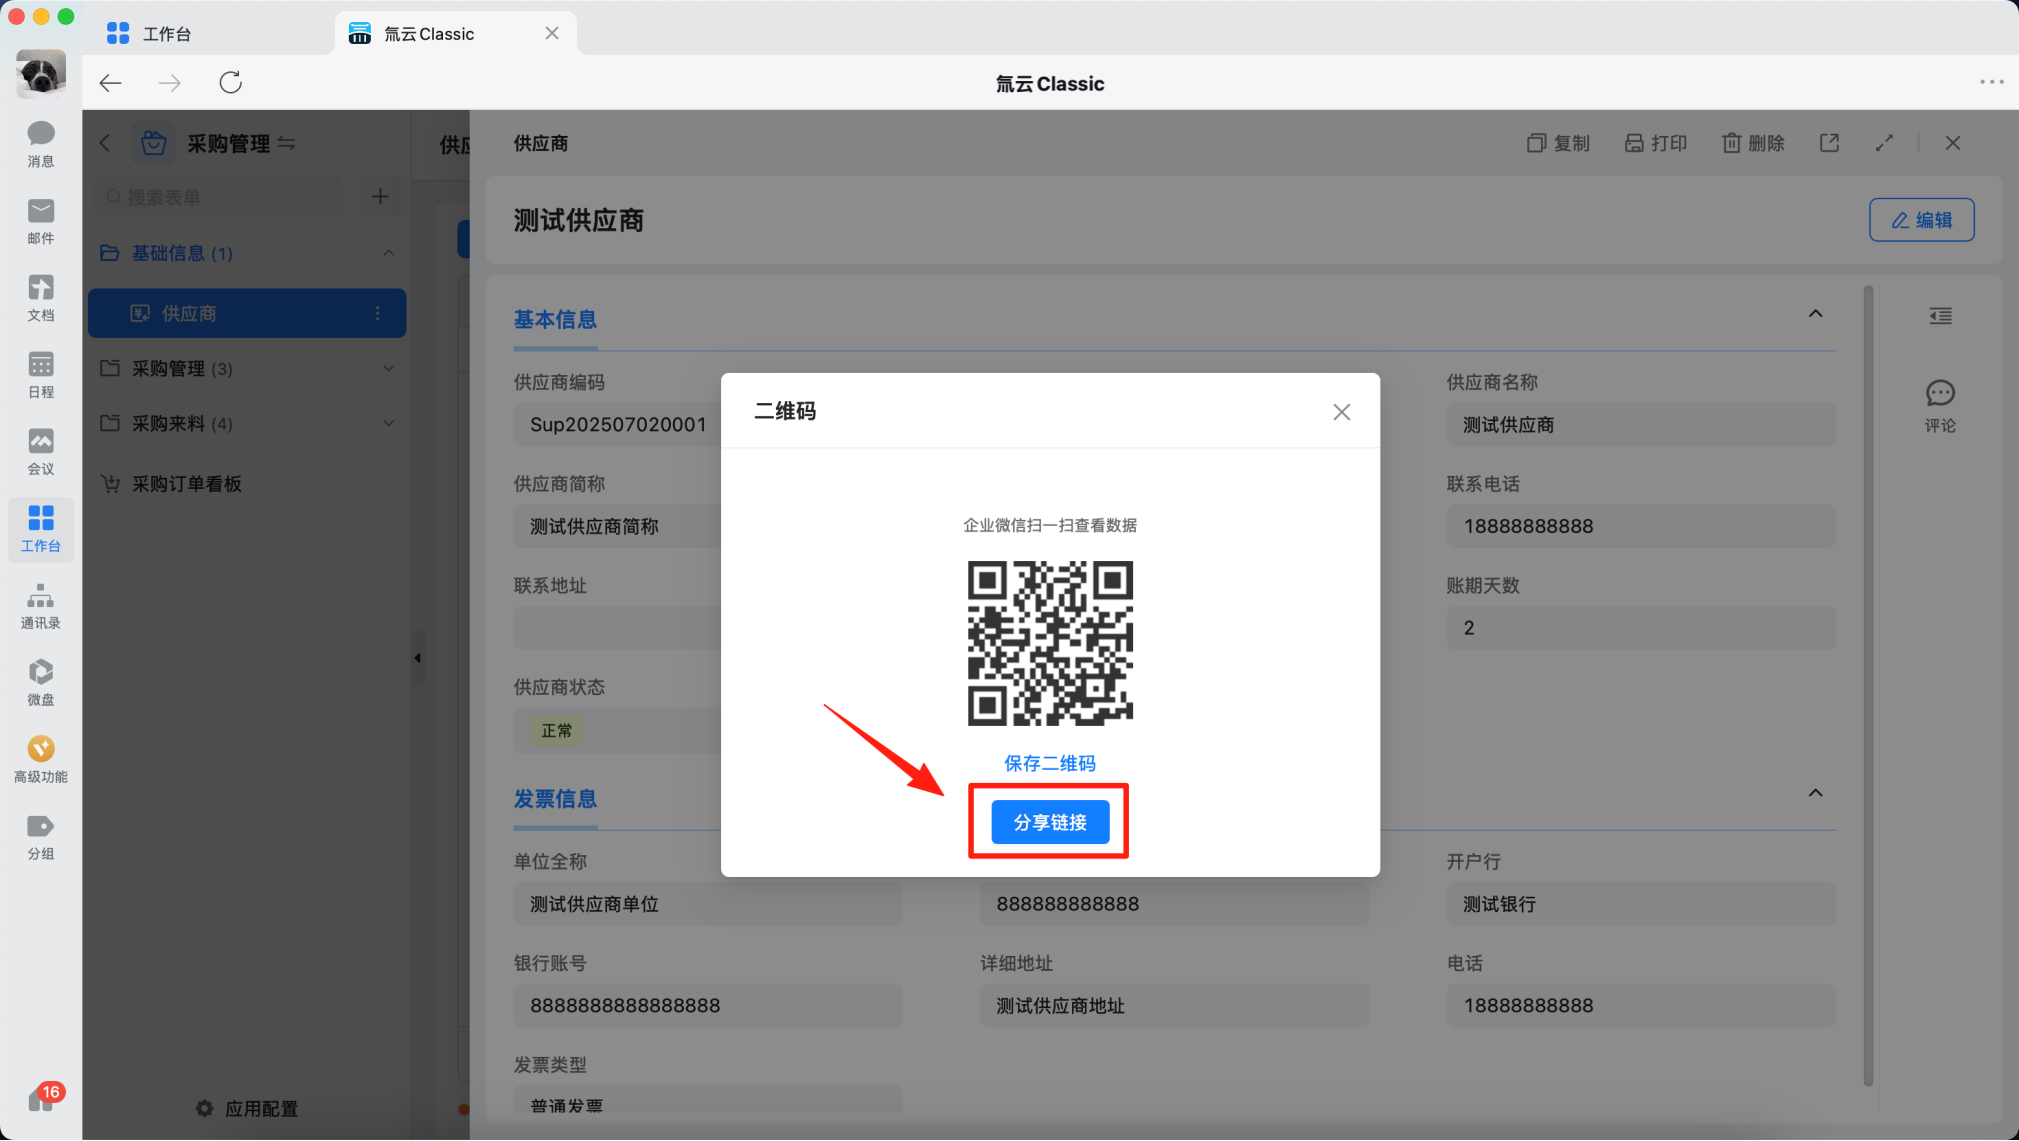Click the 供应商名称 field 测试供应商
The width and height of the screenshot is (2019, 1141).
click(1640, 424)
